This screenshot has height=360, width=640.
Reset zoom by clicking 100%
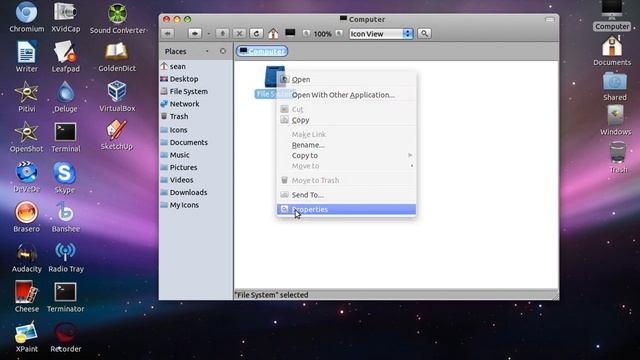pos(322,34)
